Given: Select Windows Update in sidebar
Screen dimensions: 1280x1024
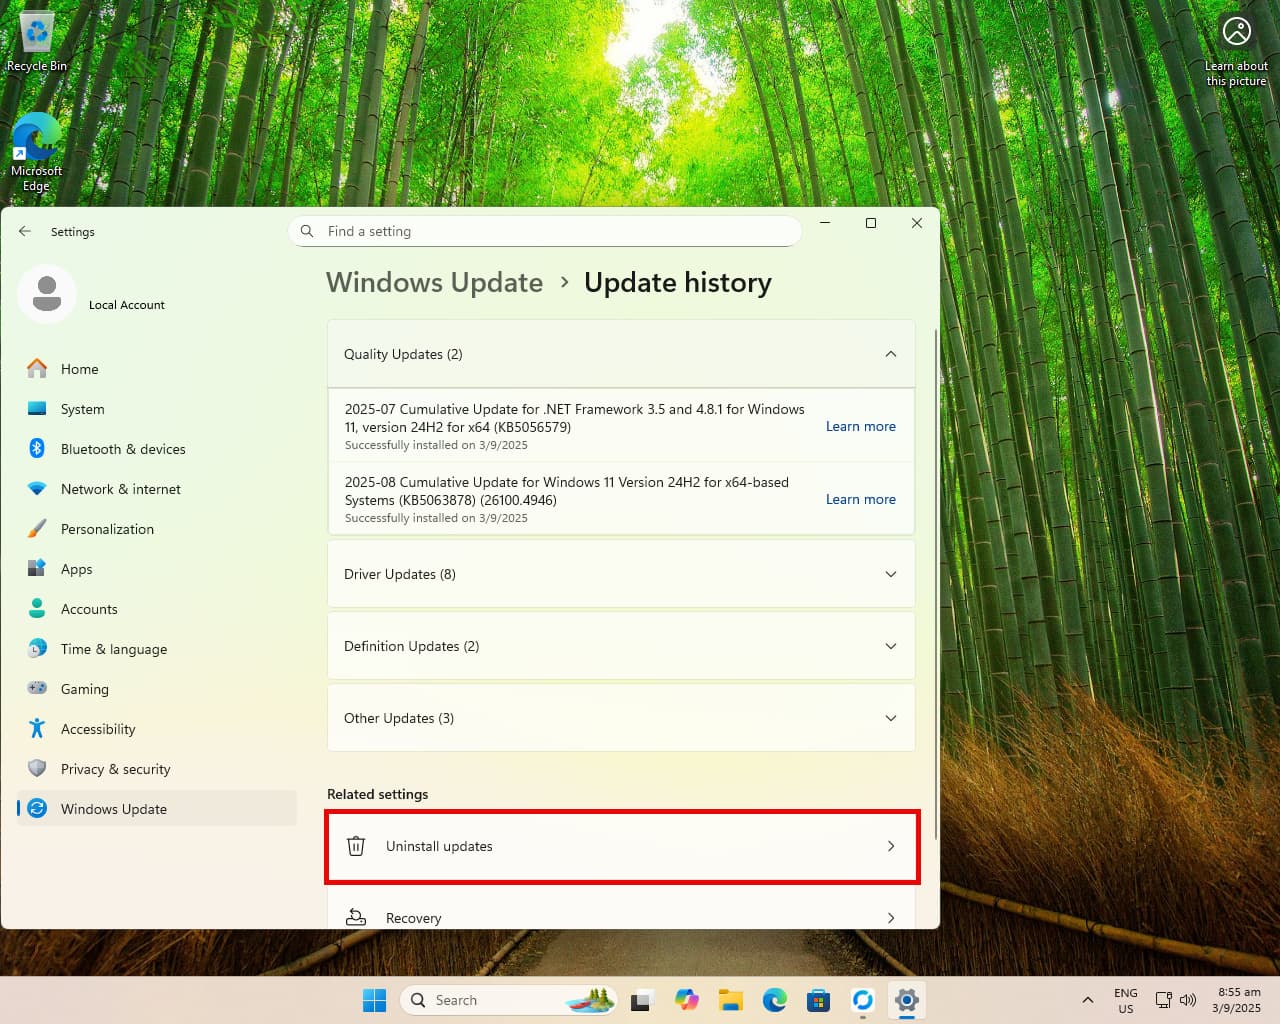Looking at the screenshot, I should pyautogui.click(x=157, y=809).
